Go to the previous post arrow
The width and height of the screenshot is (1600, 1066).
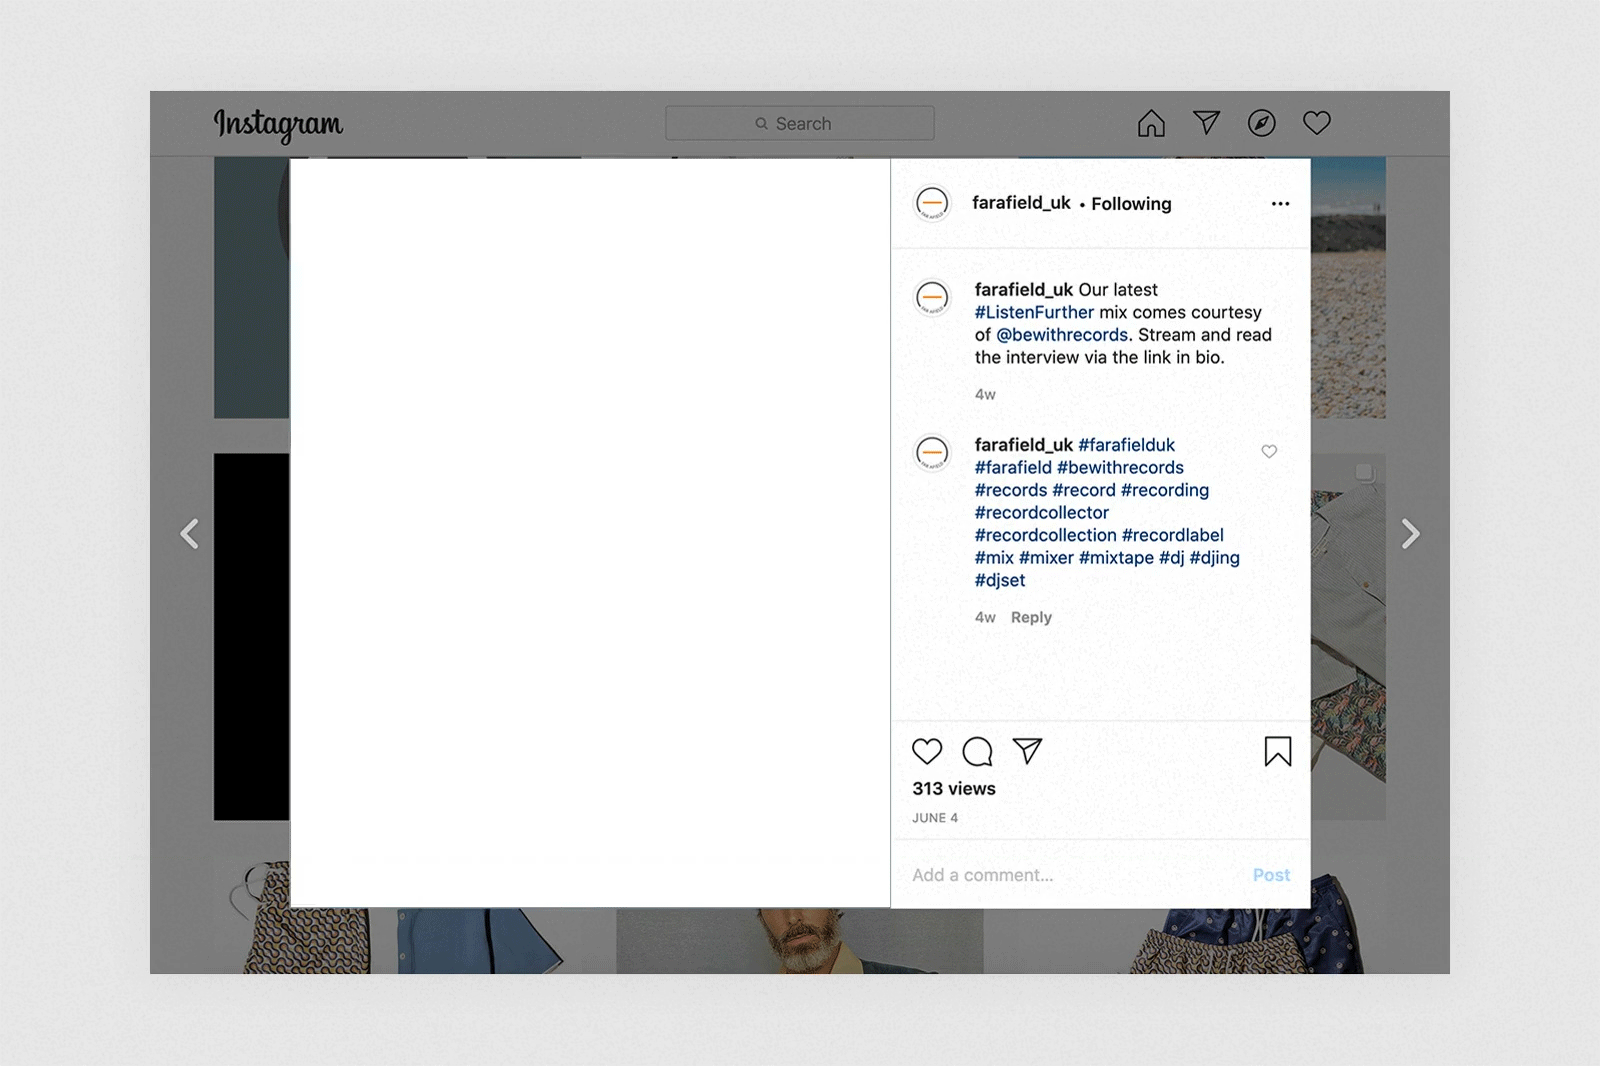(x=189, y=534)
